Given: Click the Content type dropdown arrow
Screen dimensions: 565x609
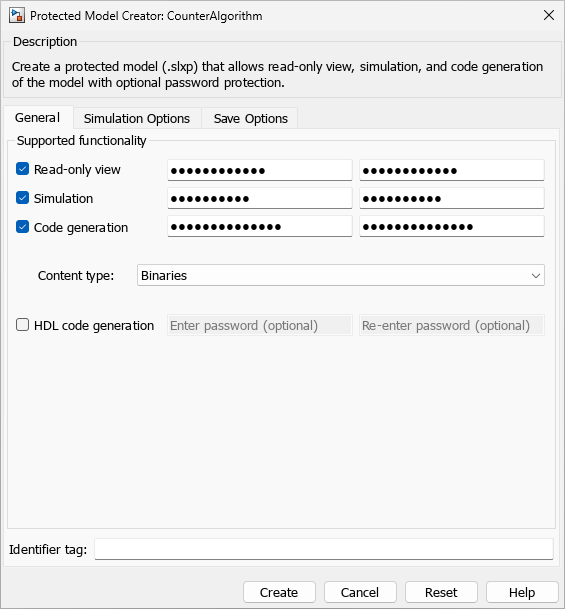Looking at the screenshot, I should [x=536, y=276].
